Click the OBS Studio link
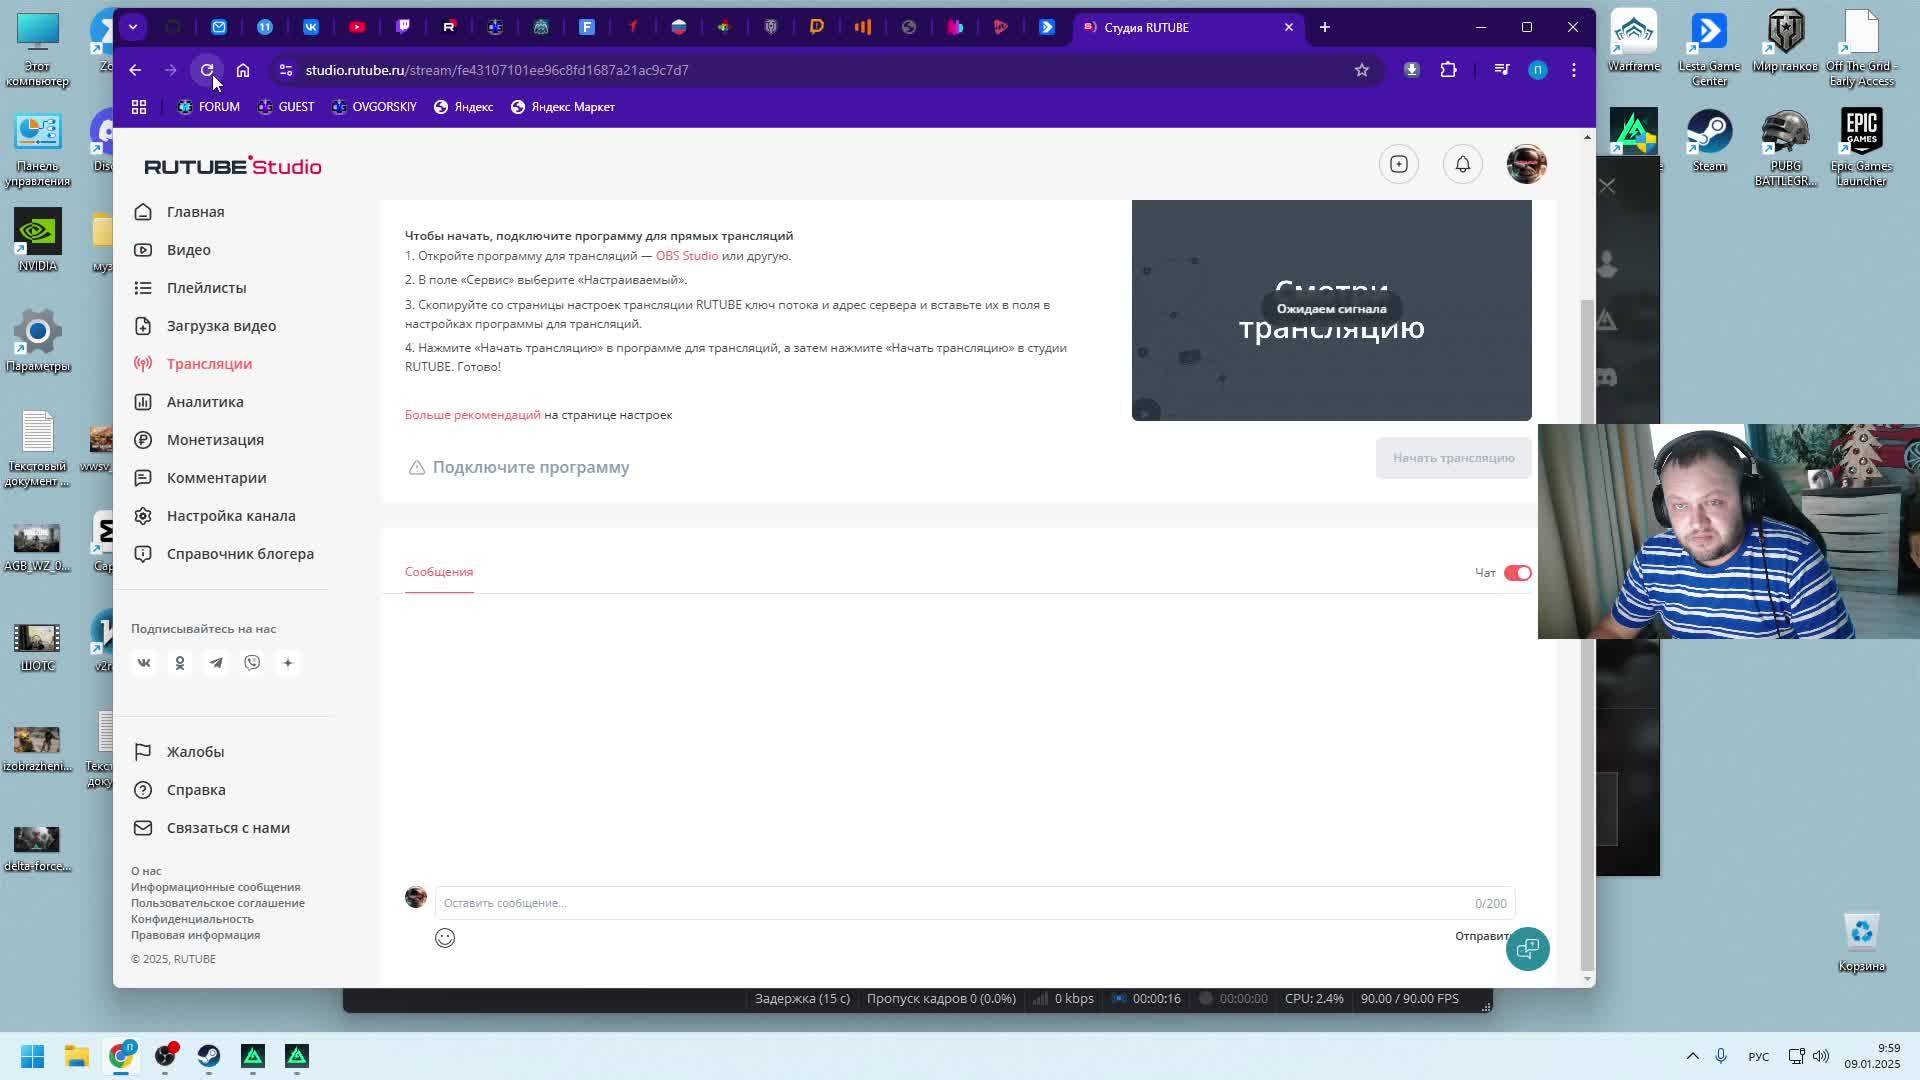Screen dimensions: 1920x1080 pyautogui.click(x=686, y=256)
